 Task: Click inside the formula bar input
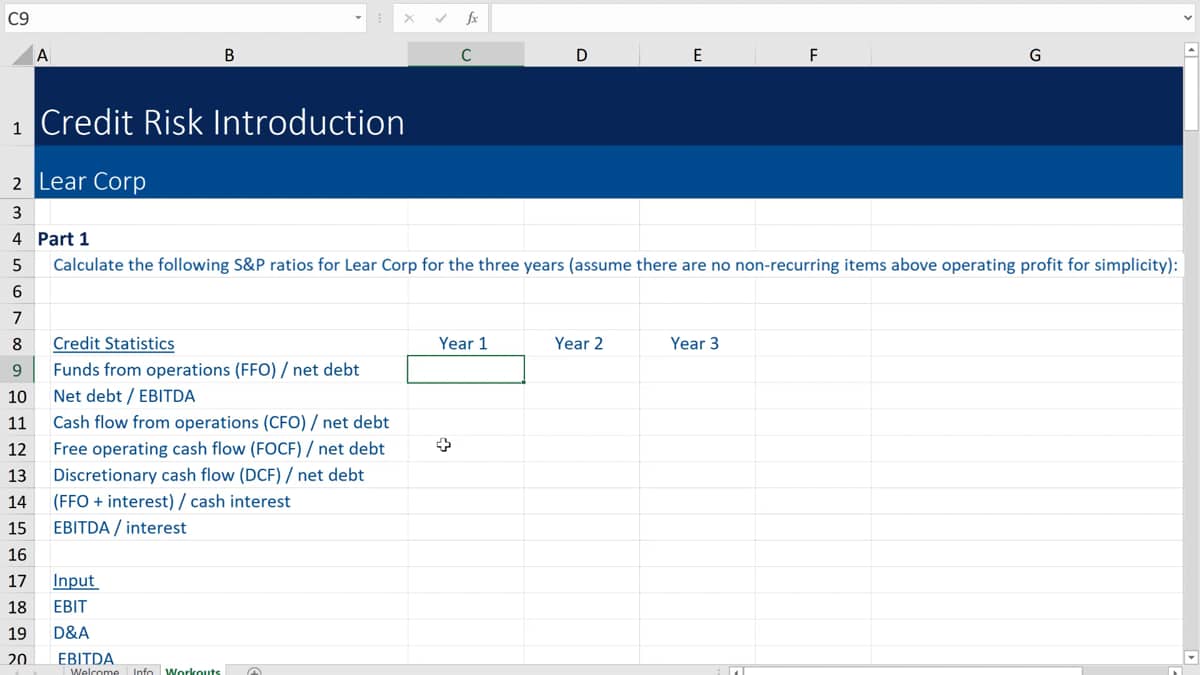click(x=834, y=18)
